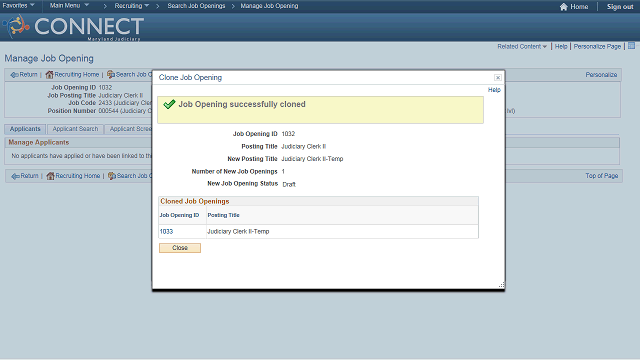Click the Clone Job Opening dialog title

(x=190, y=78)
